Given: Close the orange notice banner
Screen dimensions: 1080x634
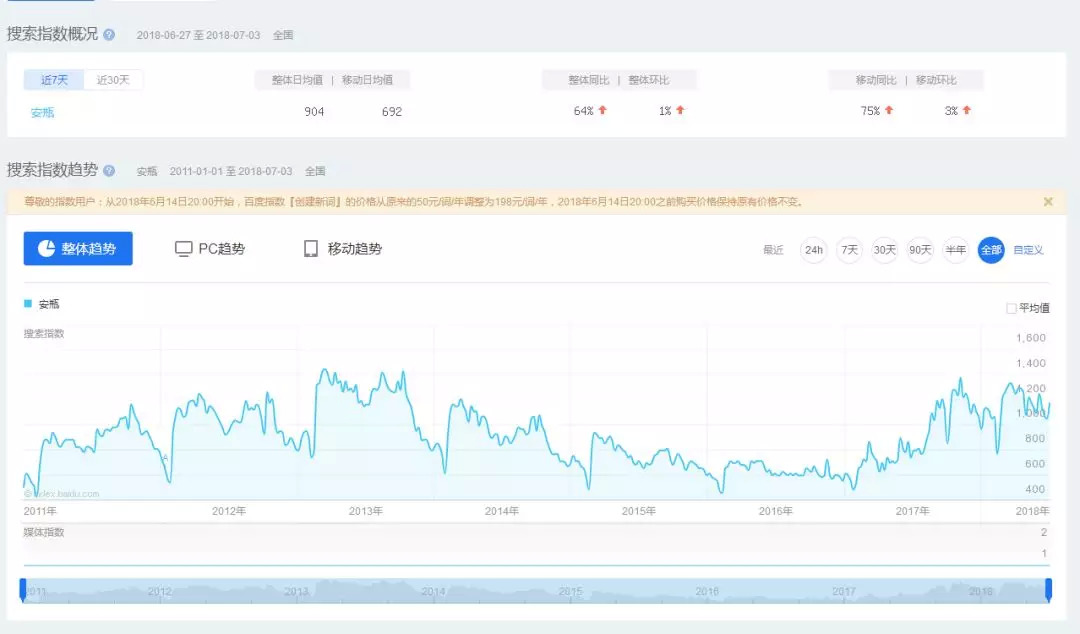Looking at the screenshot, I should coord(1048,202).
